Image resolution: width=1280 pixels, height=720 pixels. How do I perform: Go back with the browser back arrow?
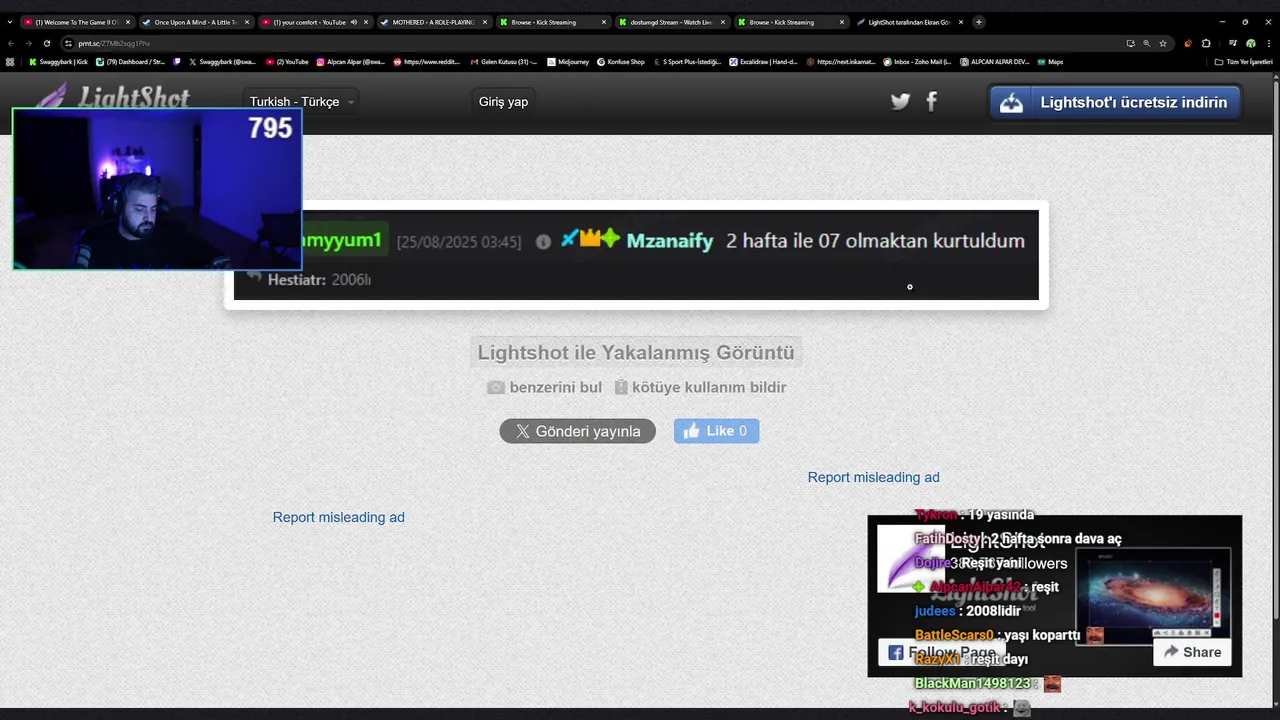click(11, 43)
